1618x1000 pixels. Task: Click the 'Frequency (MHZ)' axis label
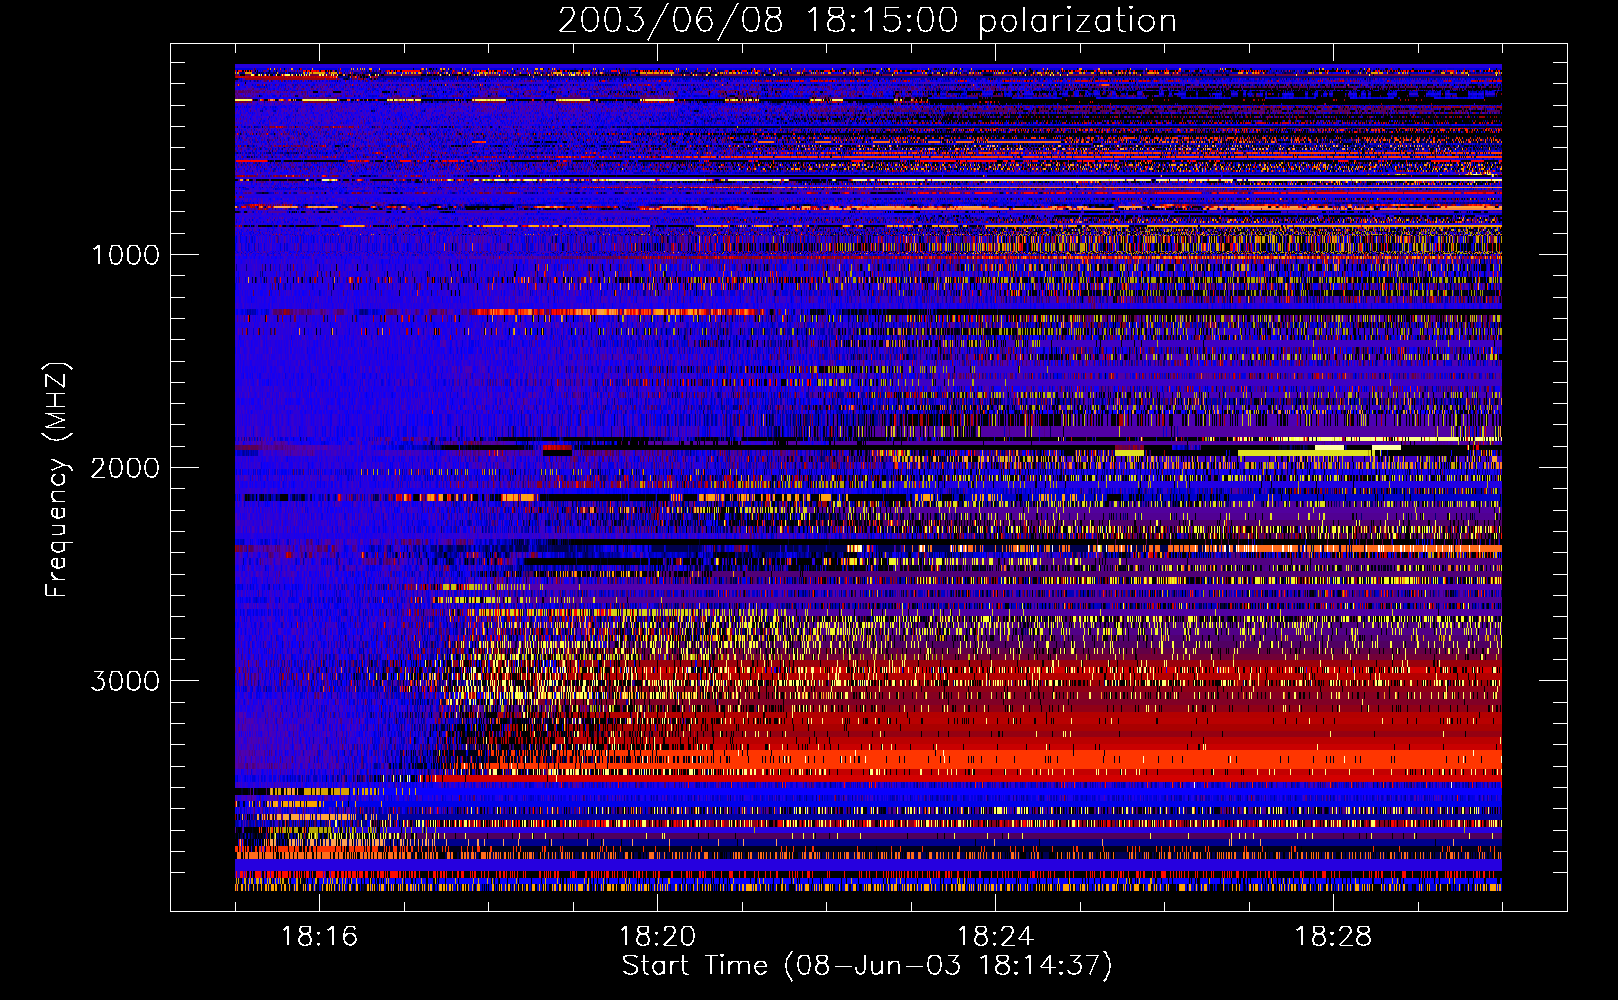pyautogui.click(x=58, y=480)
